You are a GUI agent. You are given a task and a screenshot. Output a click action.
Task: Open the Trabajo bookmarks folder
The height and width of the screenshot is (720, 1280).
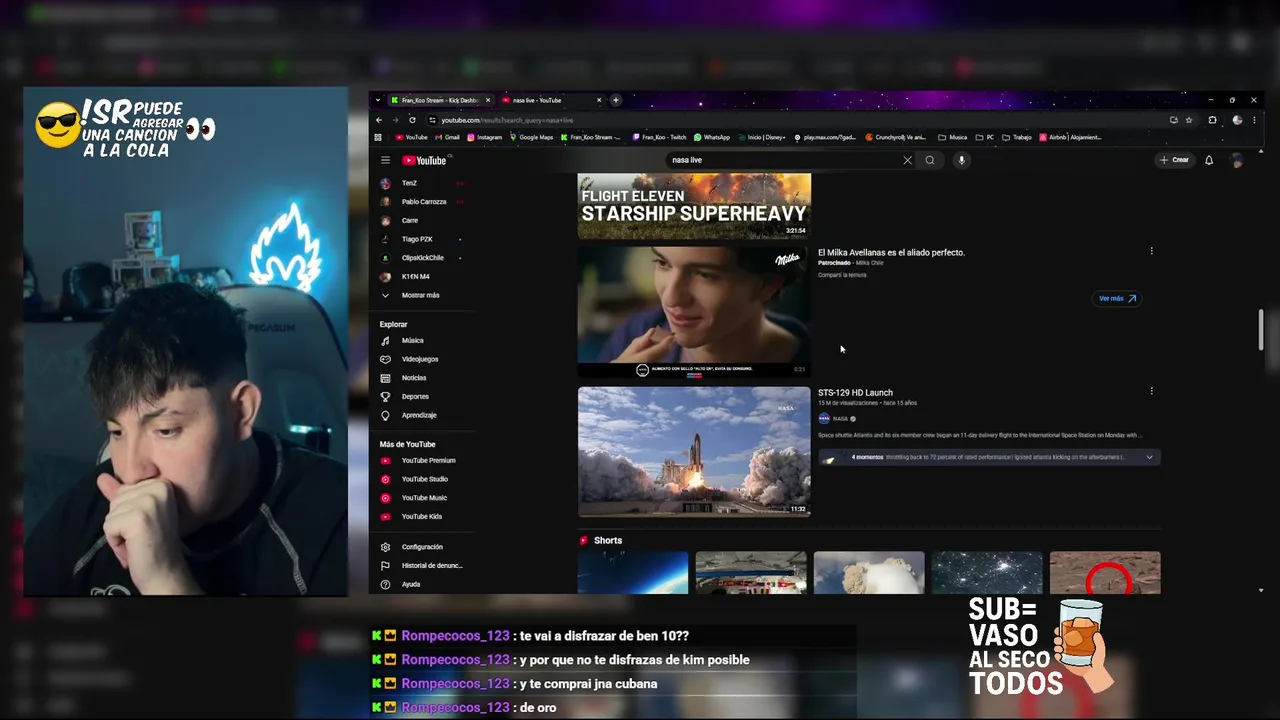pos(1016,137)
